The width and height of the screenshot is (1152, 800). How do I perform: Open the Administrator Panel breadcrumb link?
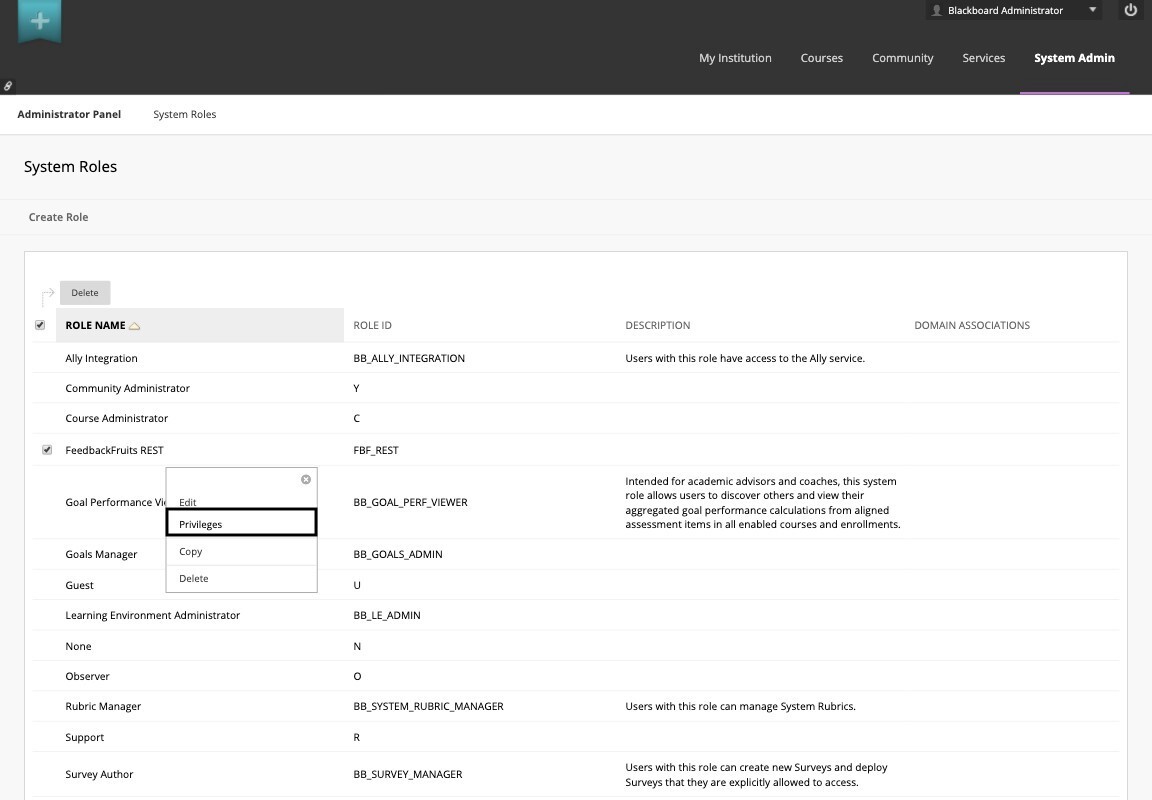tap(69, 114)
